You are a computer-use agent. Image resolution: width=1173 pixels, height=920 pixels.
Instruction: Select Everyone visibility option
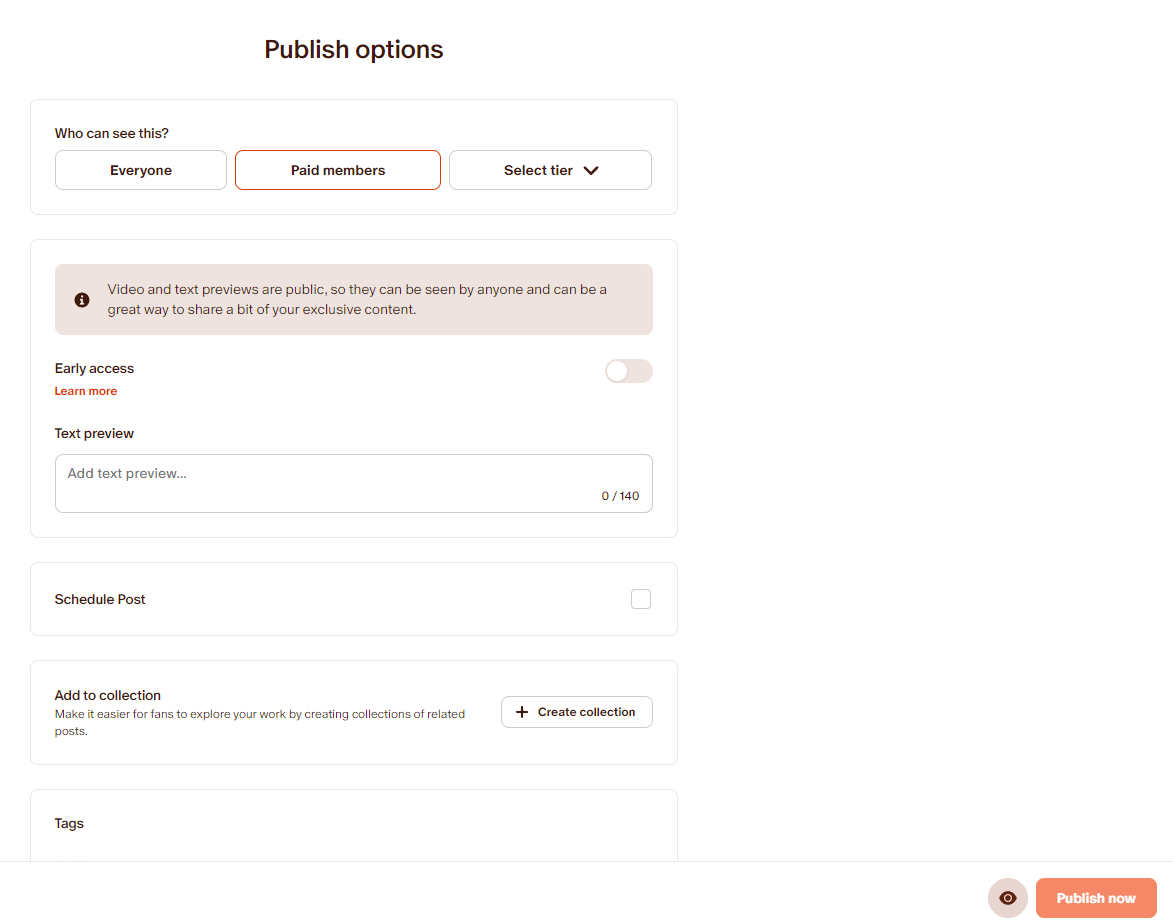[141, 170]
